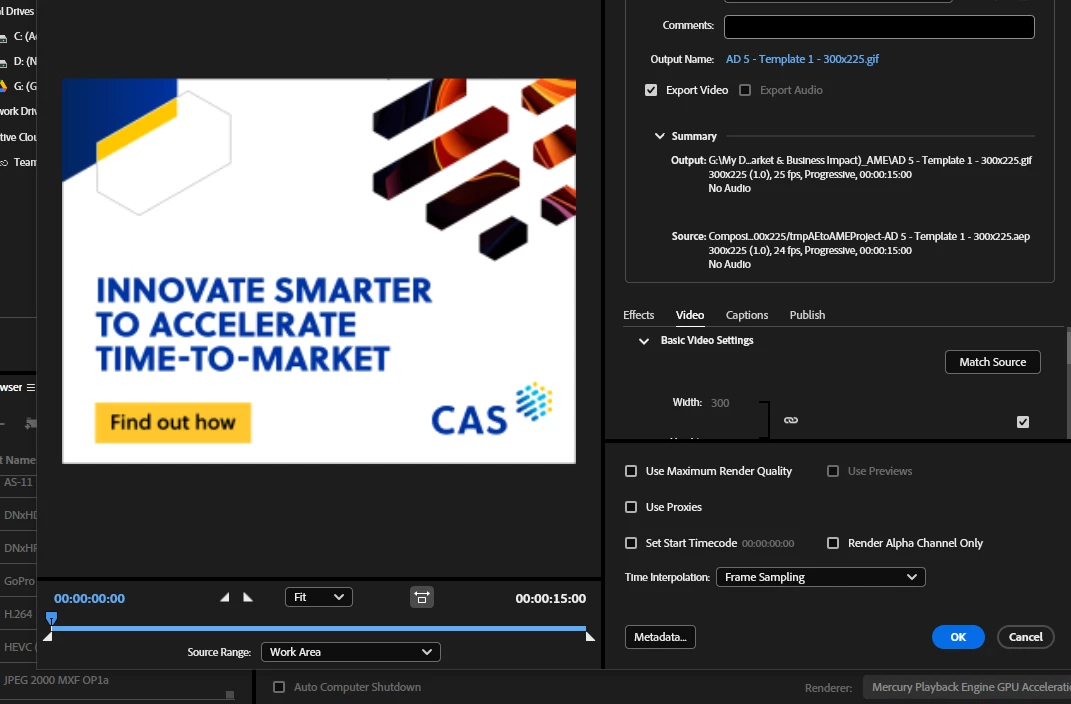1071x704 pixels.
Task: Click the Set In Point triangle icon
Action: (225, 597)
